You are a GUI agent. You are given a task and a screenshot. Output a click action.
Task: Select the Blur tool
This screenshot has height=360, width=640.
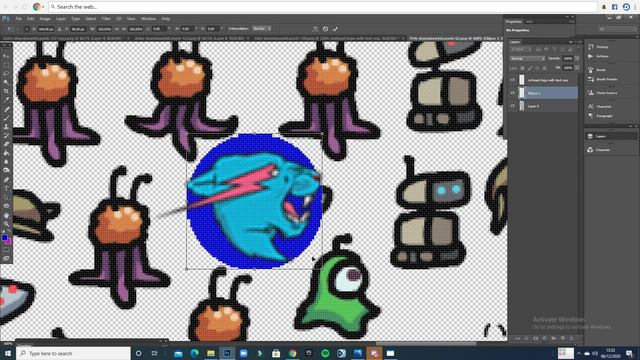6,162
